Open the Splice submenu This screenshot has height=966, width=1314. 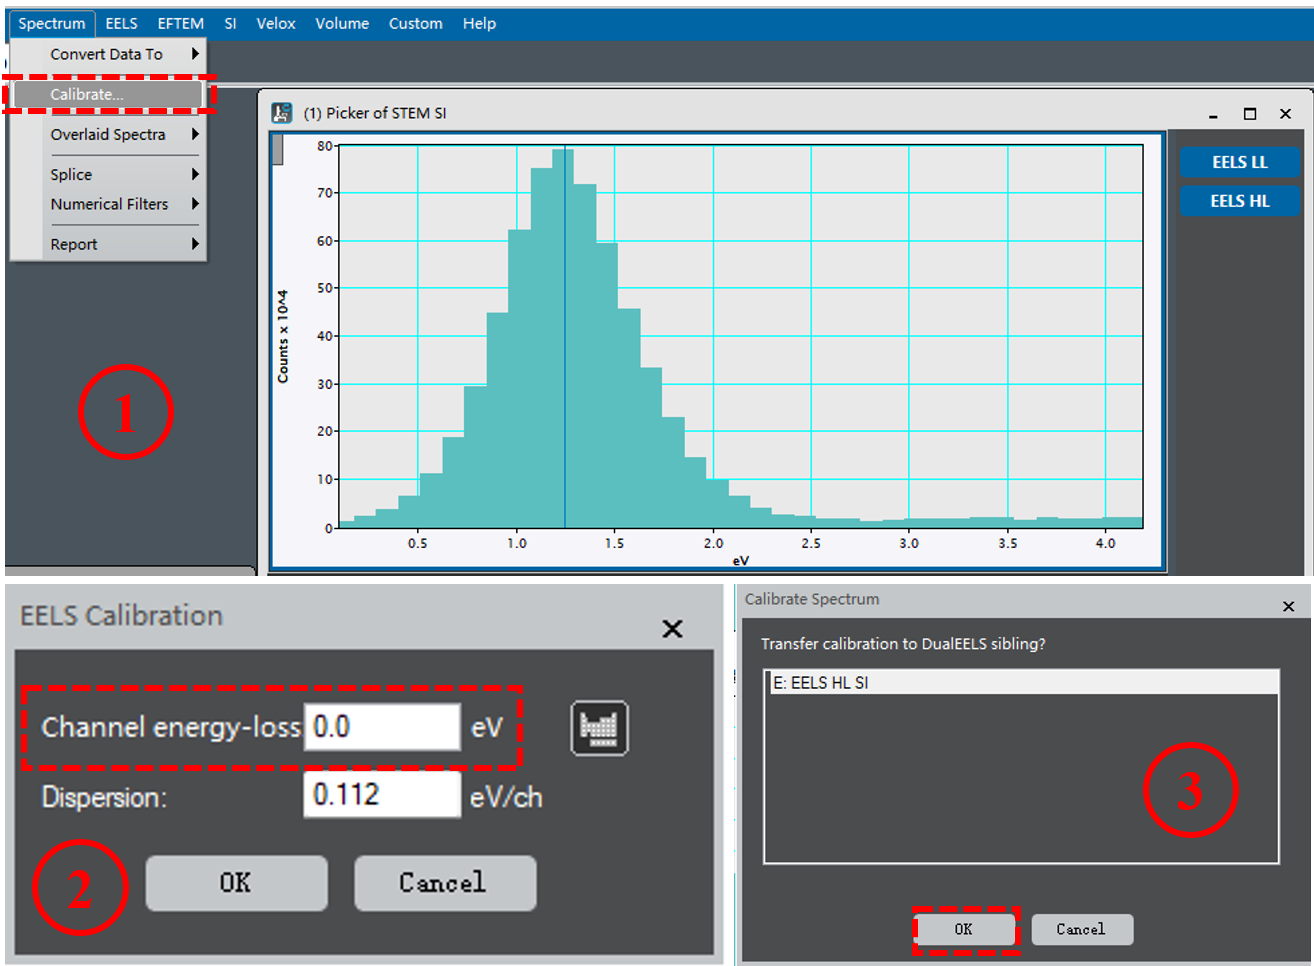72,174
